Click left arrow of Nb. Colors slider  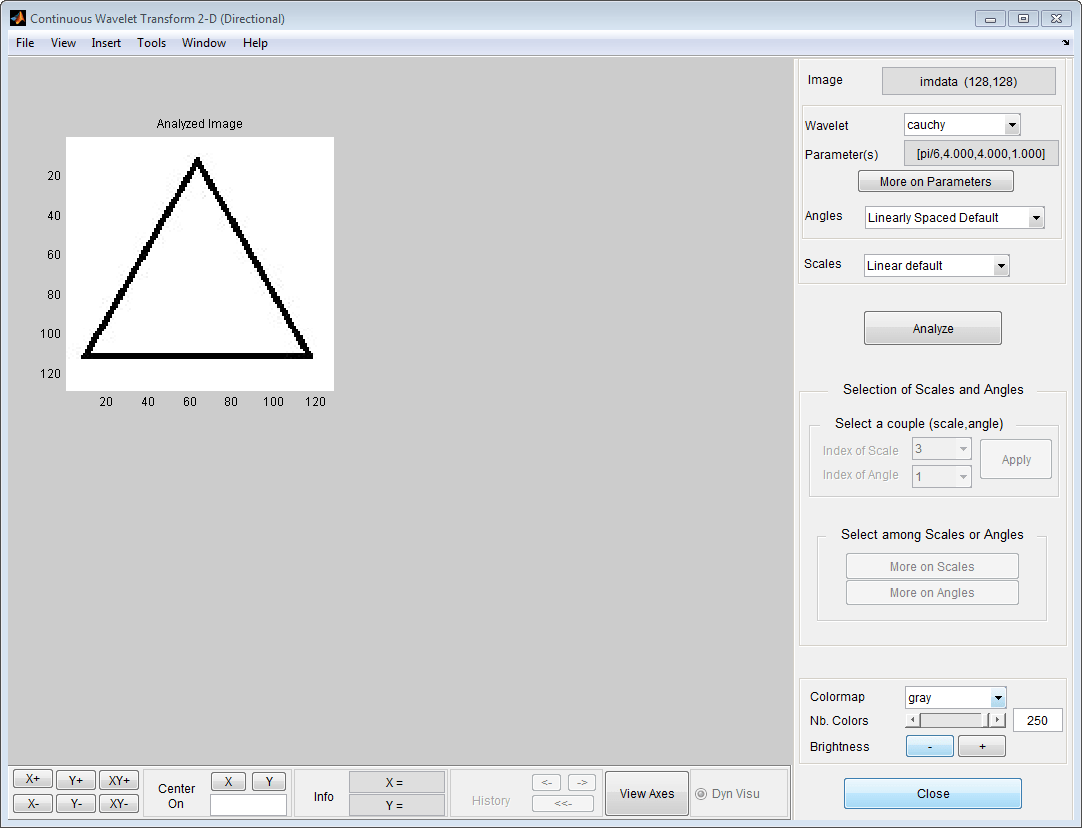pos(913,720)
